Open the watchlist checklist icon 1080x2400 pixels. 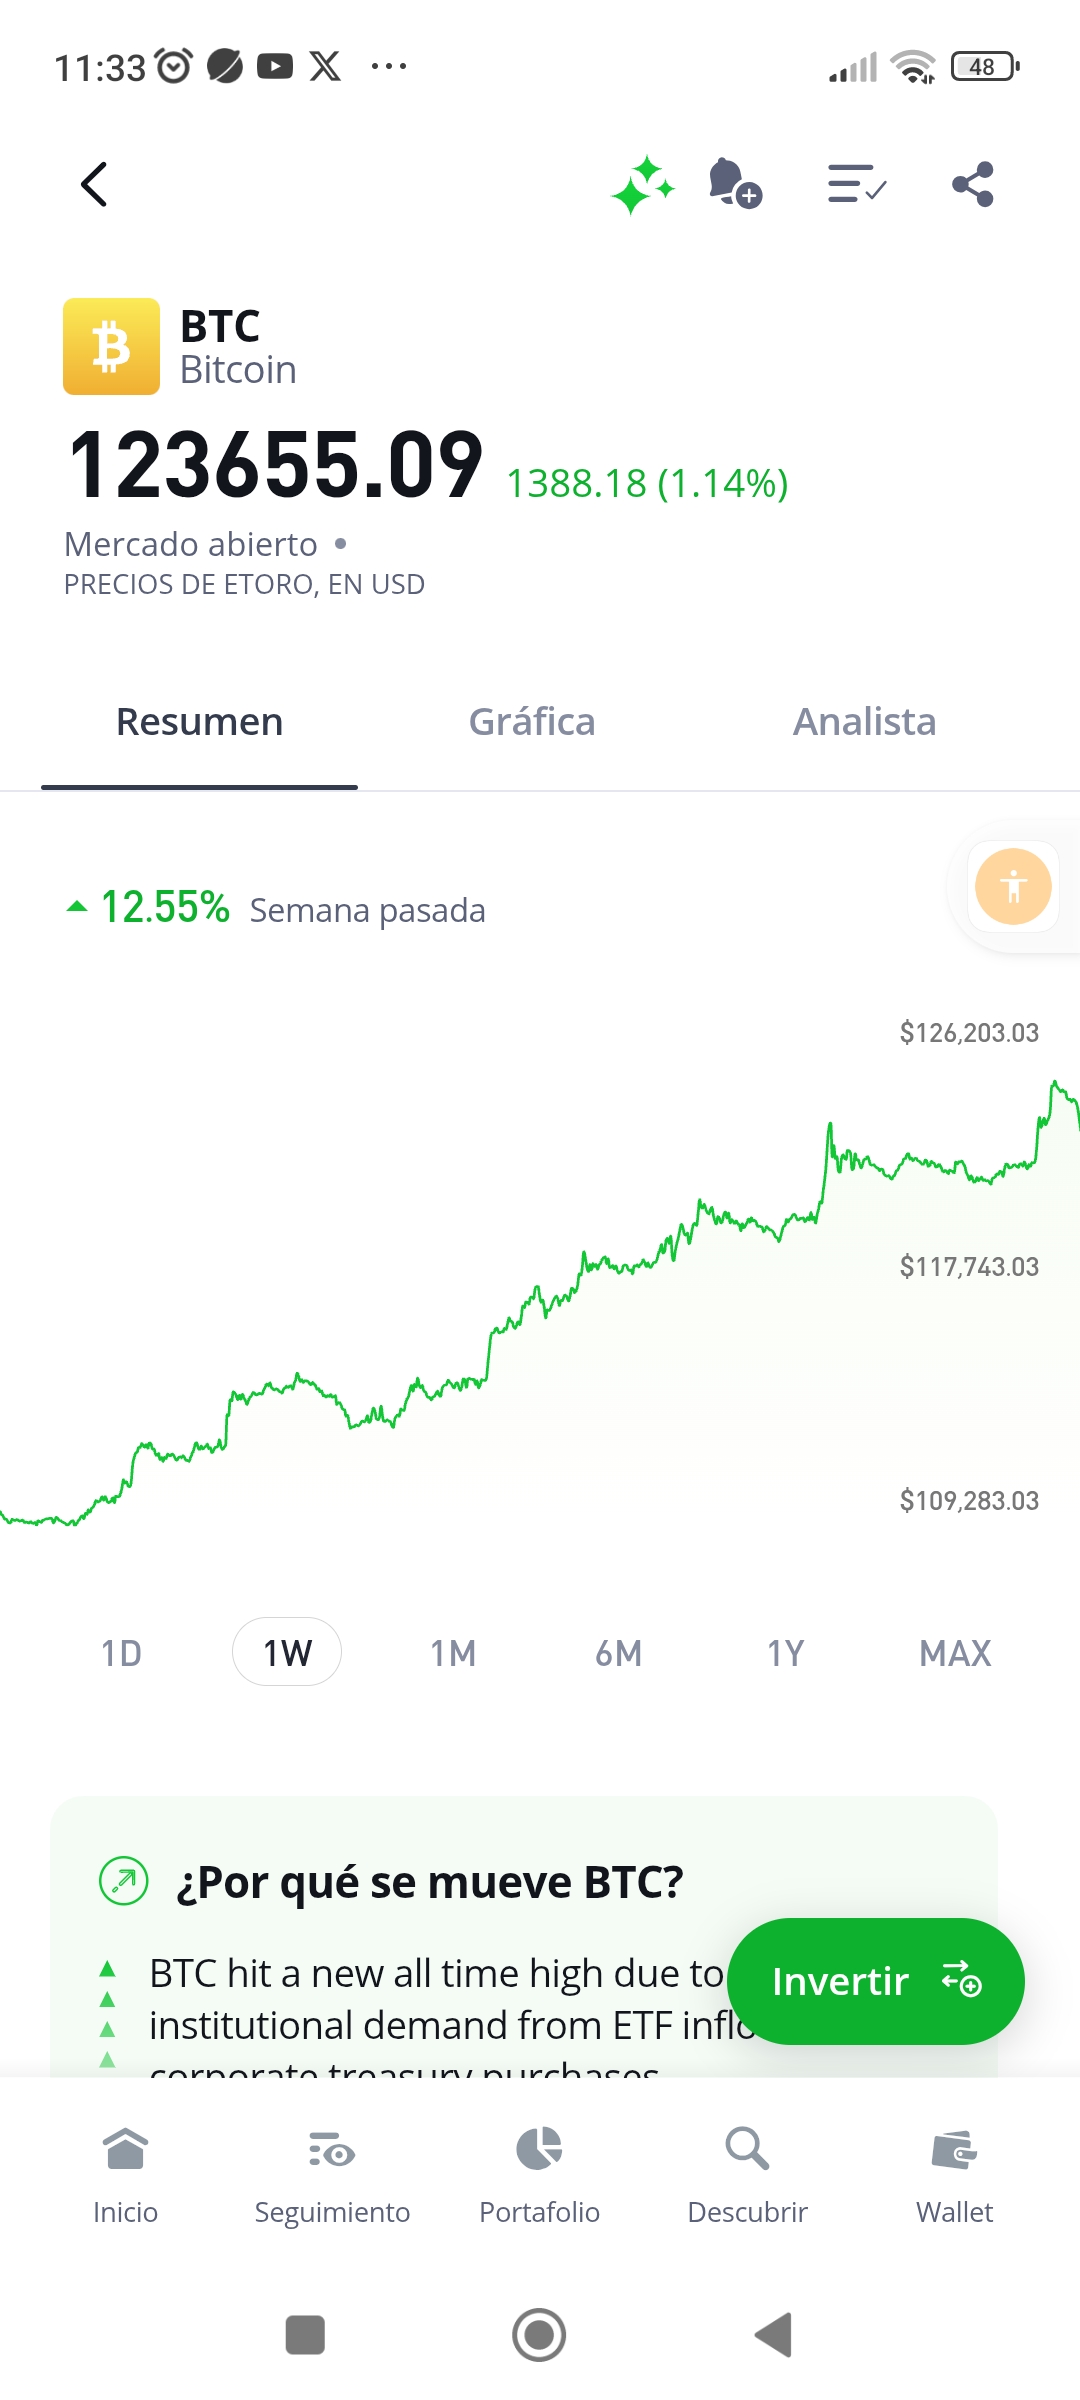(x=857, y=184)
